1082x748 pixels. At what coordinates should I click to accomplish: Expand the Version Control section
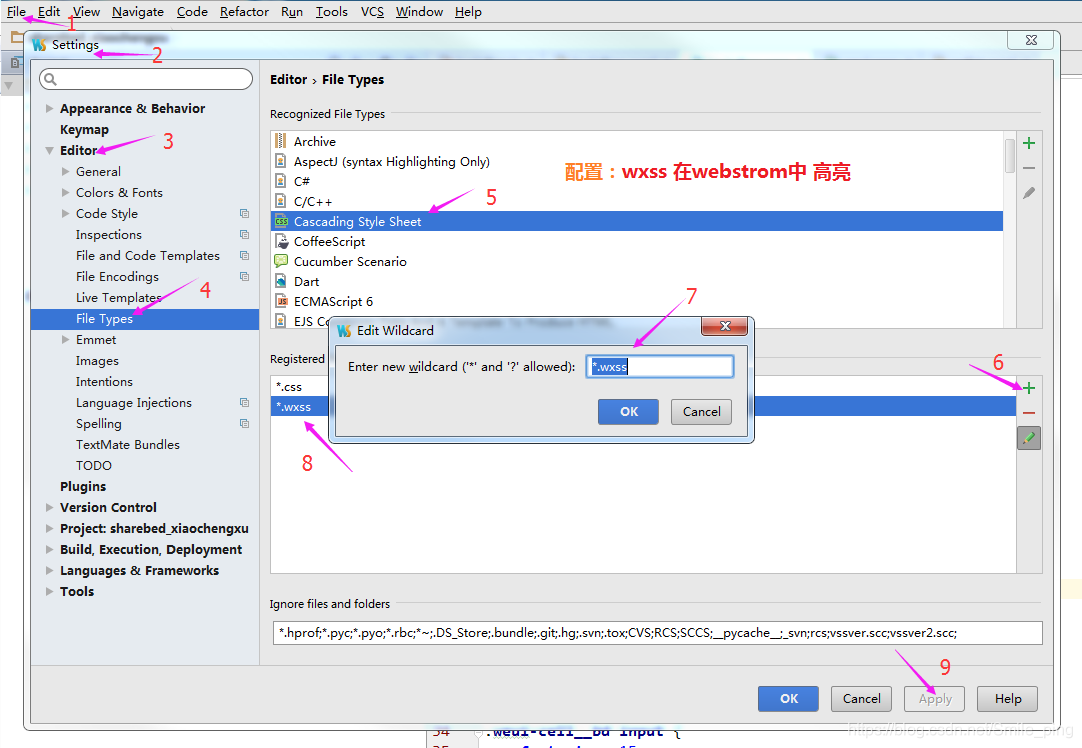point(49,507)
